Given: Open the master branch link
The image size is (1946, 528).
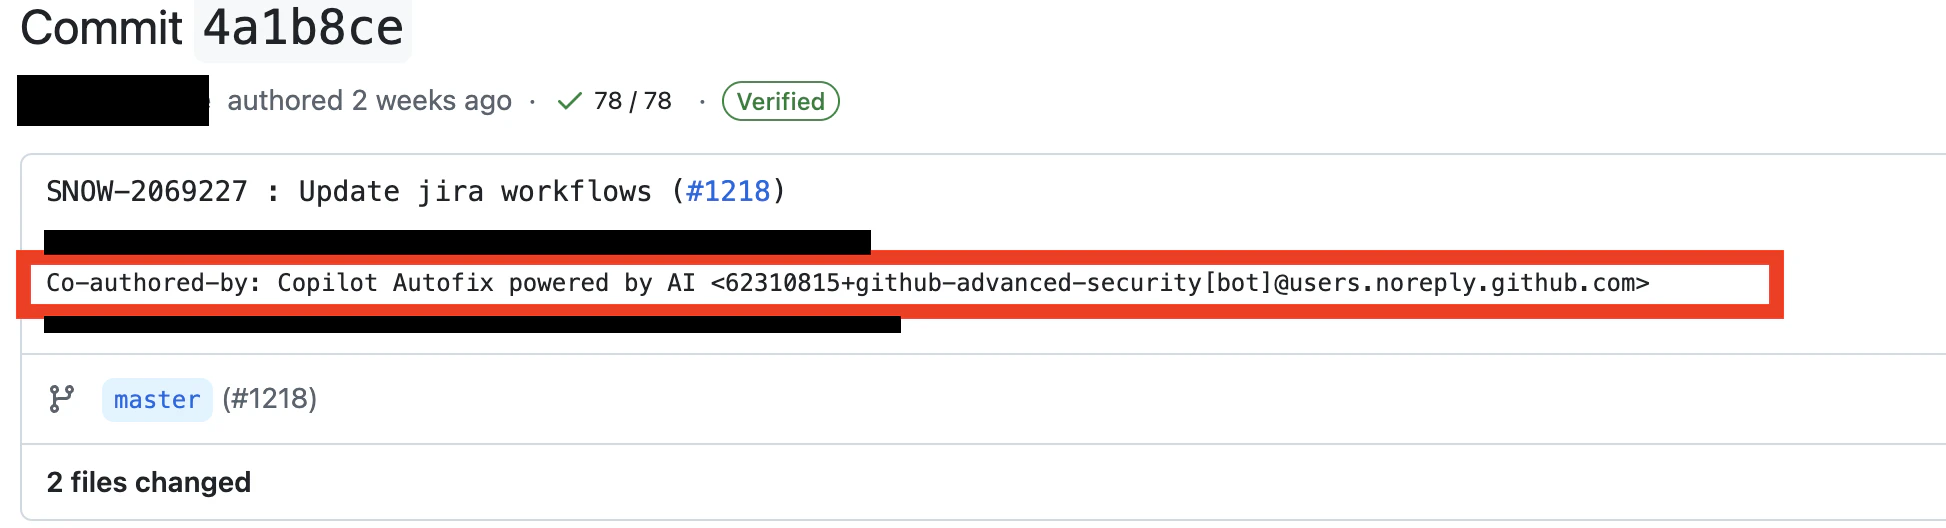Looking at the screenshot, I should coord(157,400).
